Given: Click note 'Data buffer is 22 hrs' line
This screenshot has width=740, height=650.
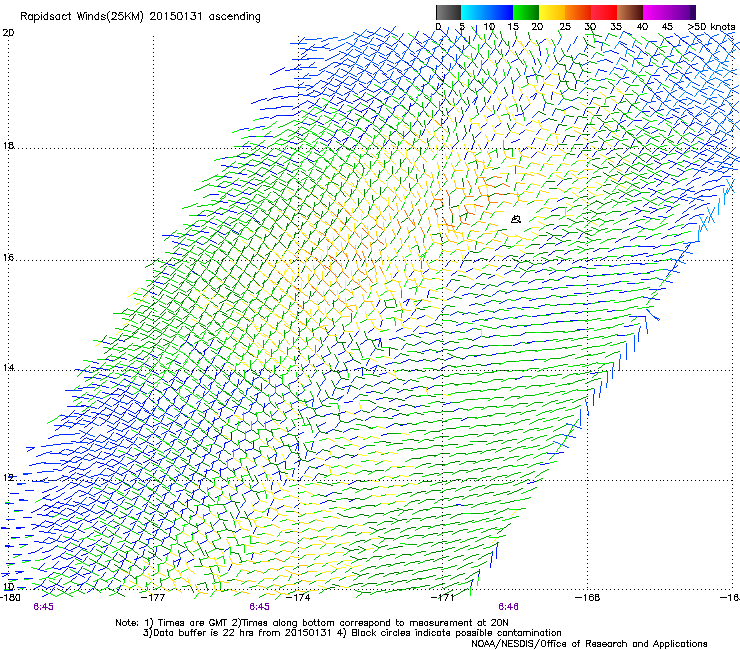Looking at the screenshot, I should pos(352,633).
